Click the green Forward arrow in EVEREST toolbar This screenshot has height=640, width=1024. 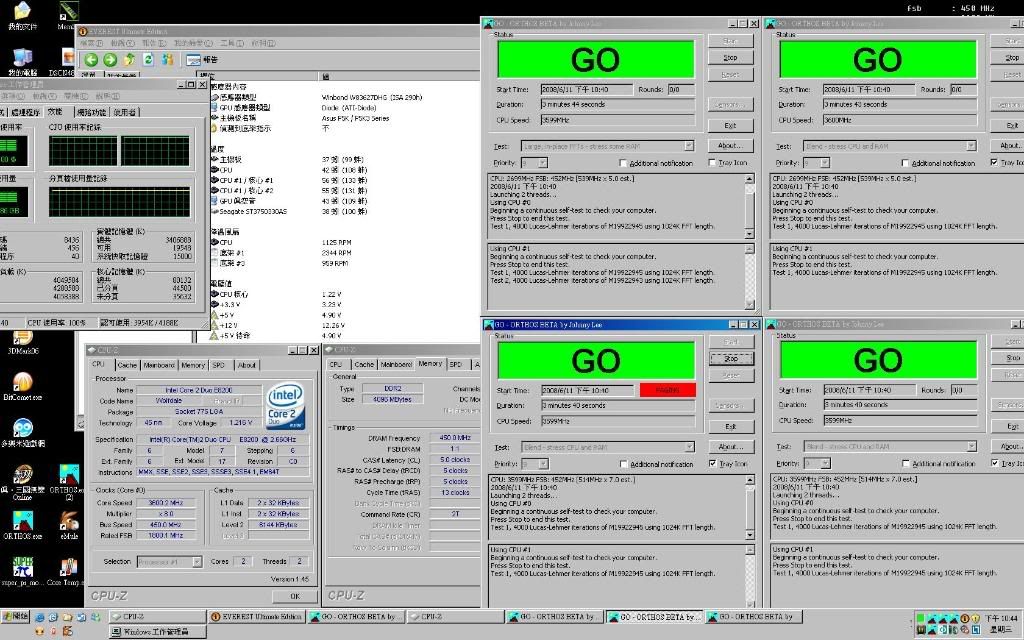110,59
